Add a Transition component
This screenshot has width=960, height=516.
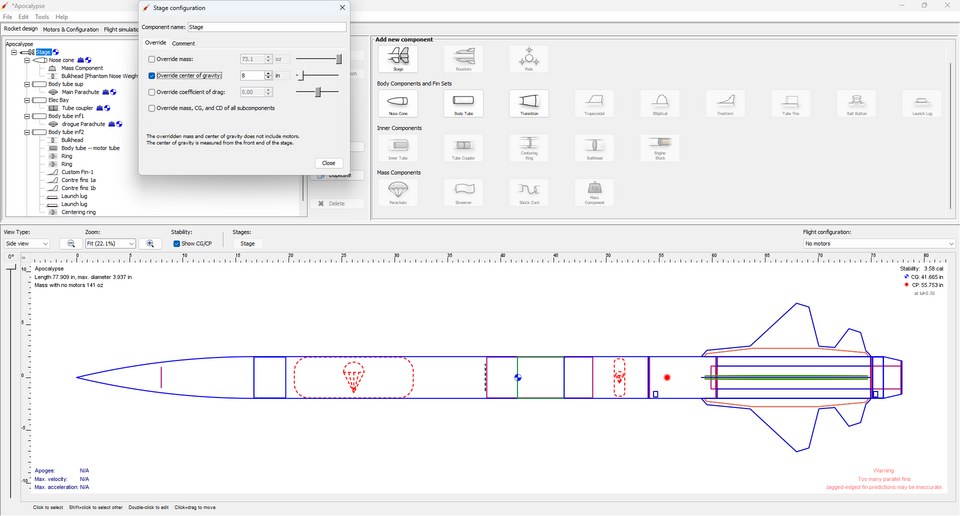[528, 104]
